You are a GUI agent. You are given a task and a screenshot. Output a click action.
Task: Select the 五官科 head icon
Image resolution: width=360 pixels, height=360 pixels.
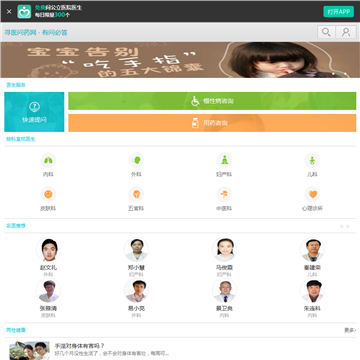point(136,194)
